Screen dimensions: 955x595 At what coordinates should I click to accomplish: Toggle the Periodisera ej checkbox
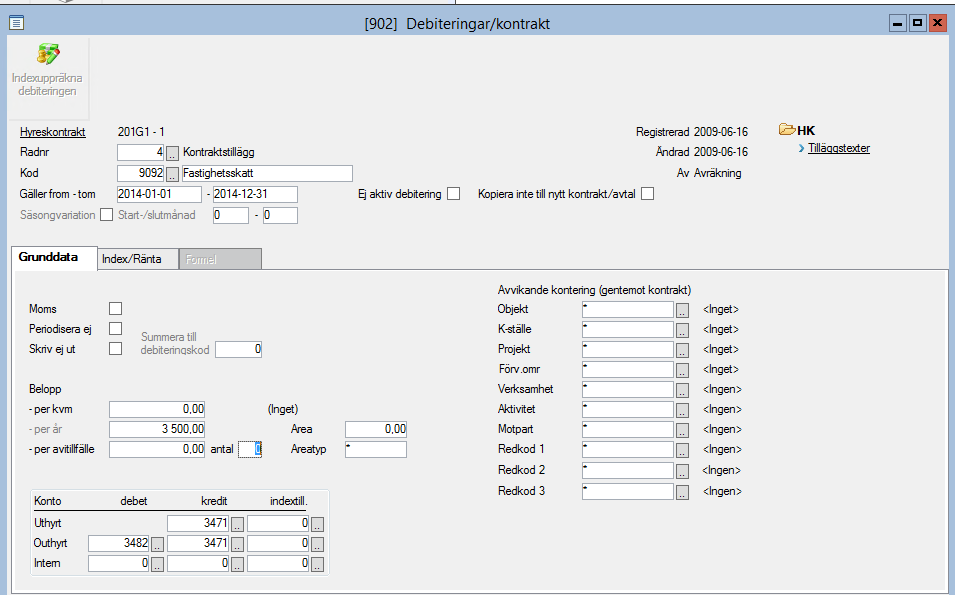(x=115, y=329)
